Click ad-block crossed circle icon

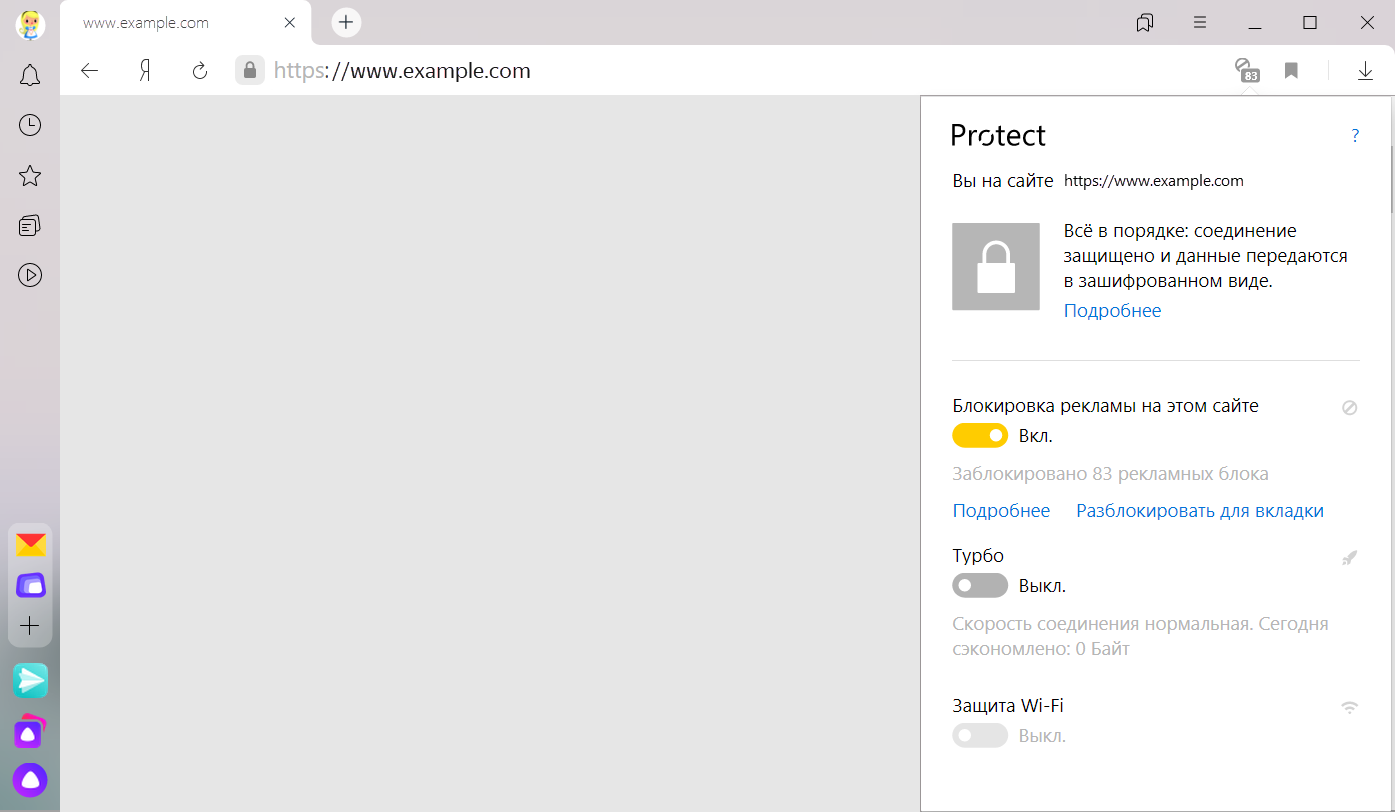1349,407
